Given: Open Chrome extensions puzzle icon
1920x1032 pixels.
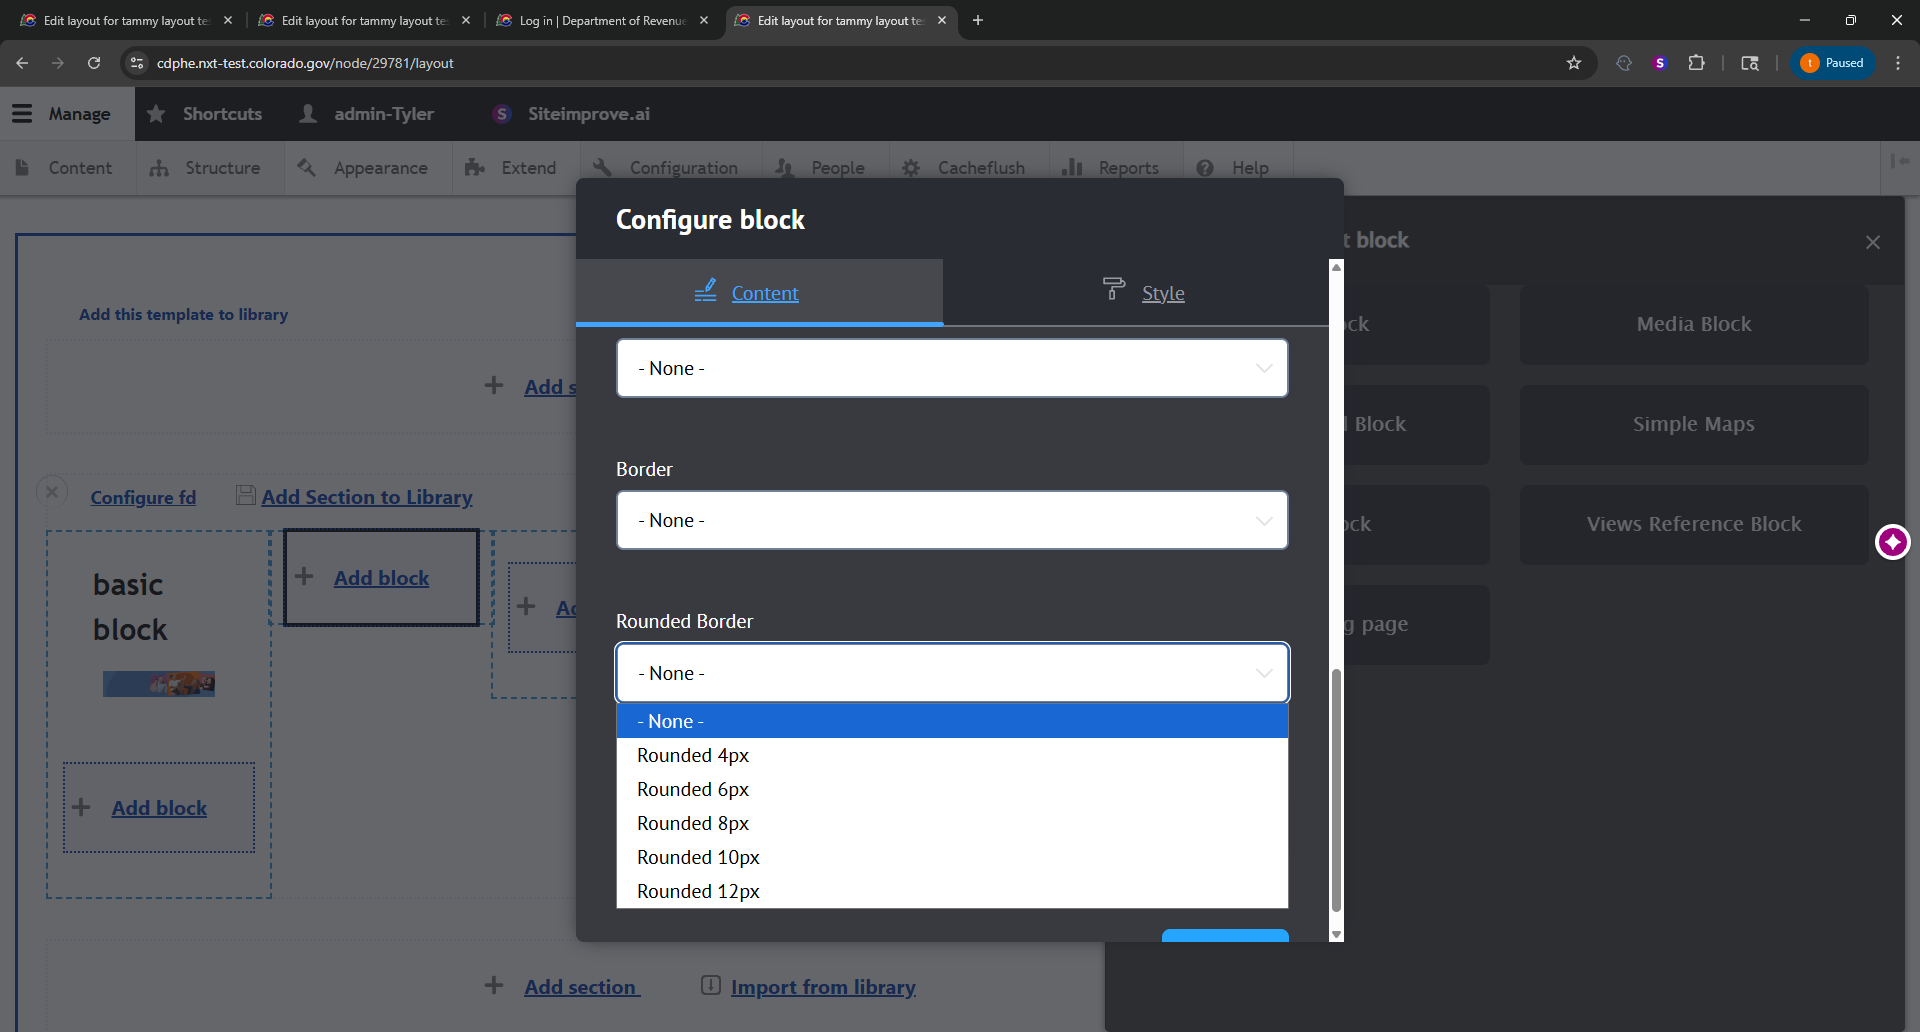Looking at the screenshot, I should coord(1696,63).
